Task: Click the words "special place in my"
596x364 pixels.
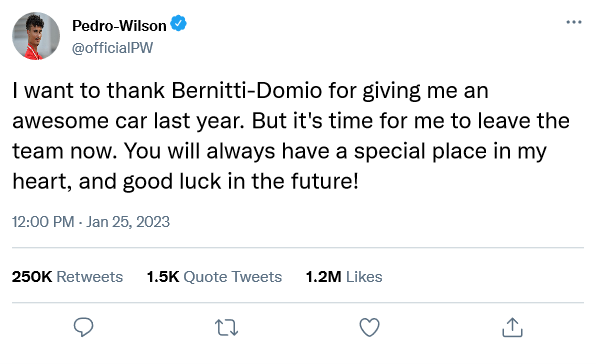Action: point(450,151)
